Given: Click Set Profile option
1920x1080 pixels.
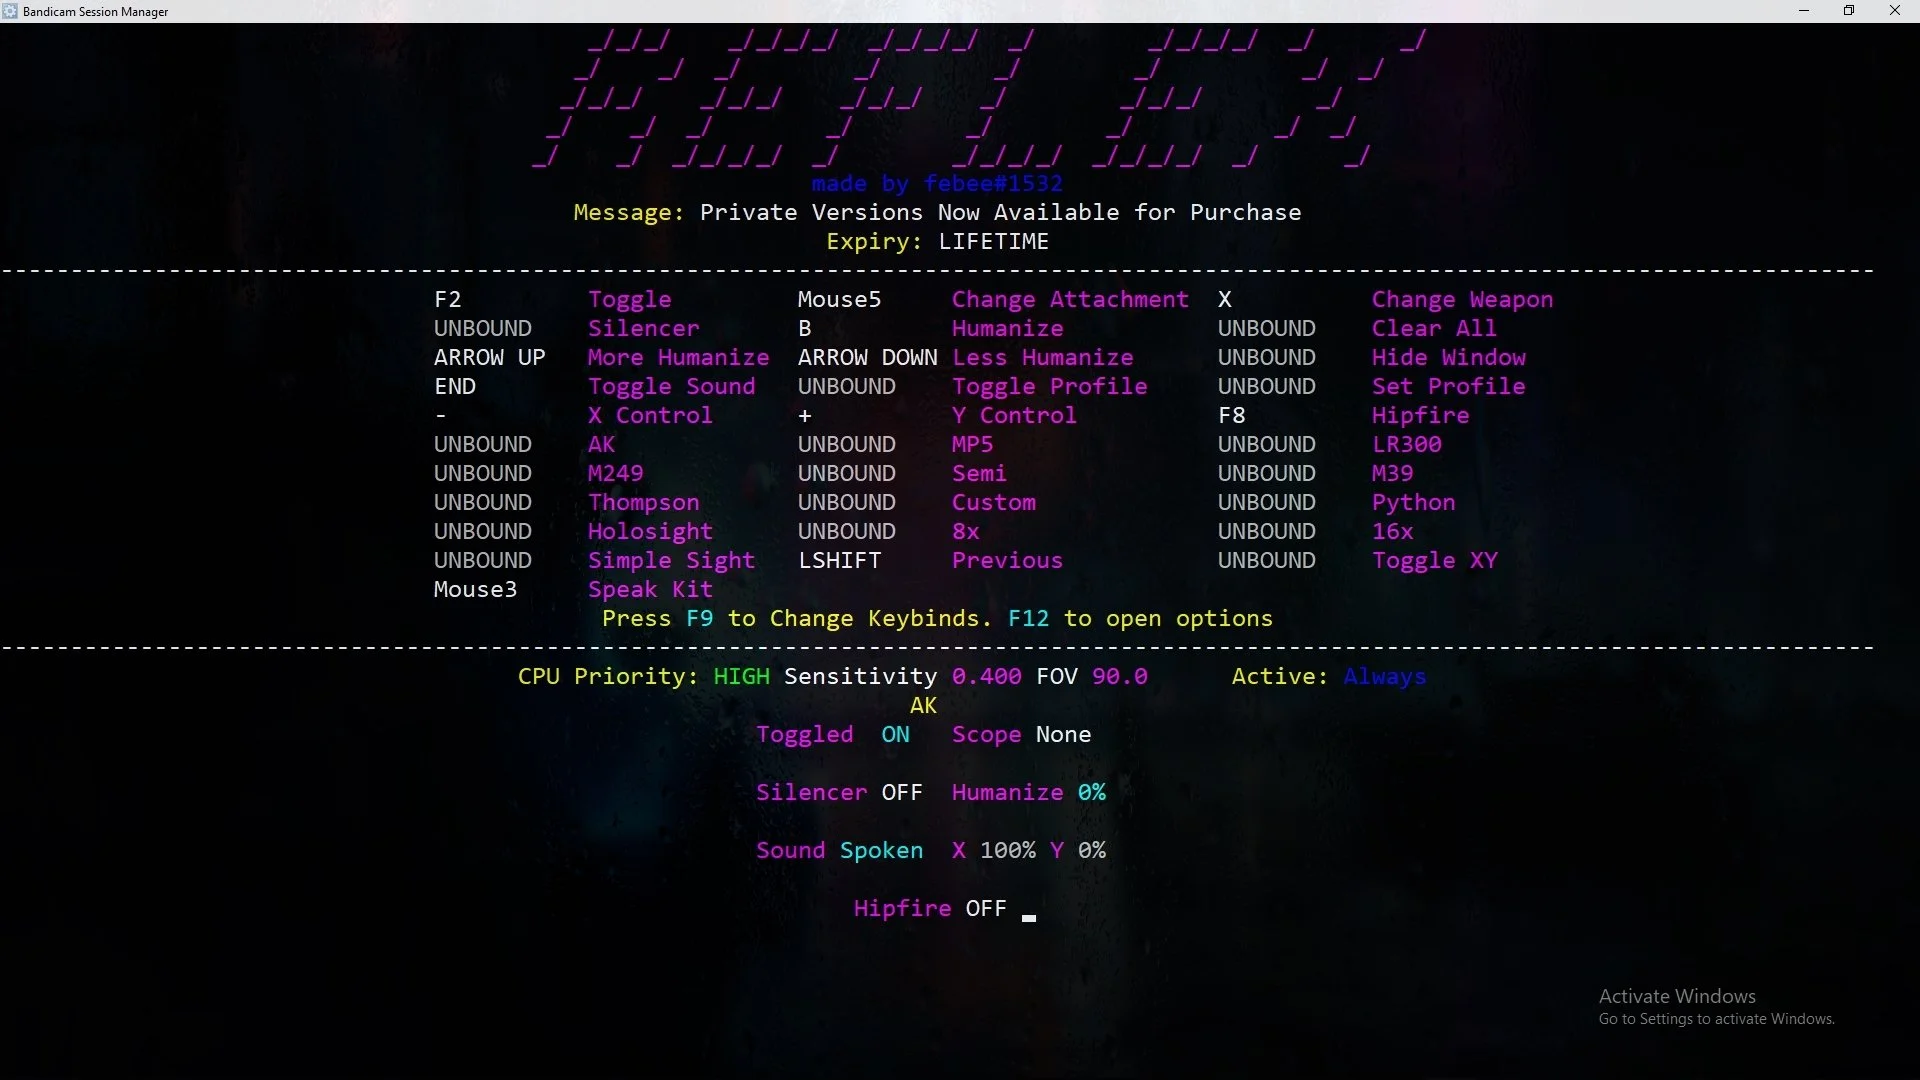Looking at the screenshot, I should click(1448, 386).
